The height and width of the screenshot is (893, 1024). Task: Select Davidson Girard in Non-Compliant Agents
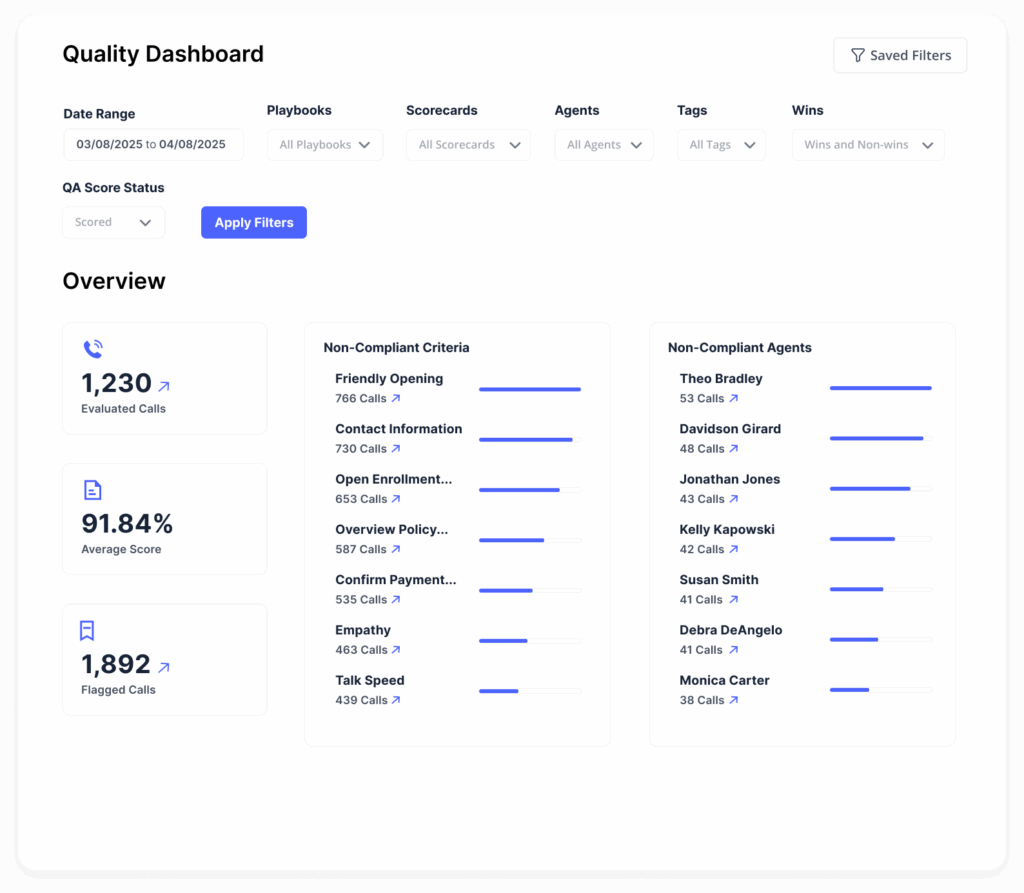click(x=730, y=429)
